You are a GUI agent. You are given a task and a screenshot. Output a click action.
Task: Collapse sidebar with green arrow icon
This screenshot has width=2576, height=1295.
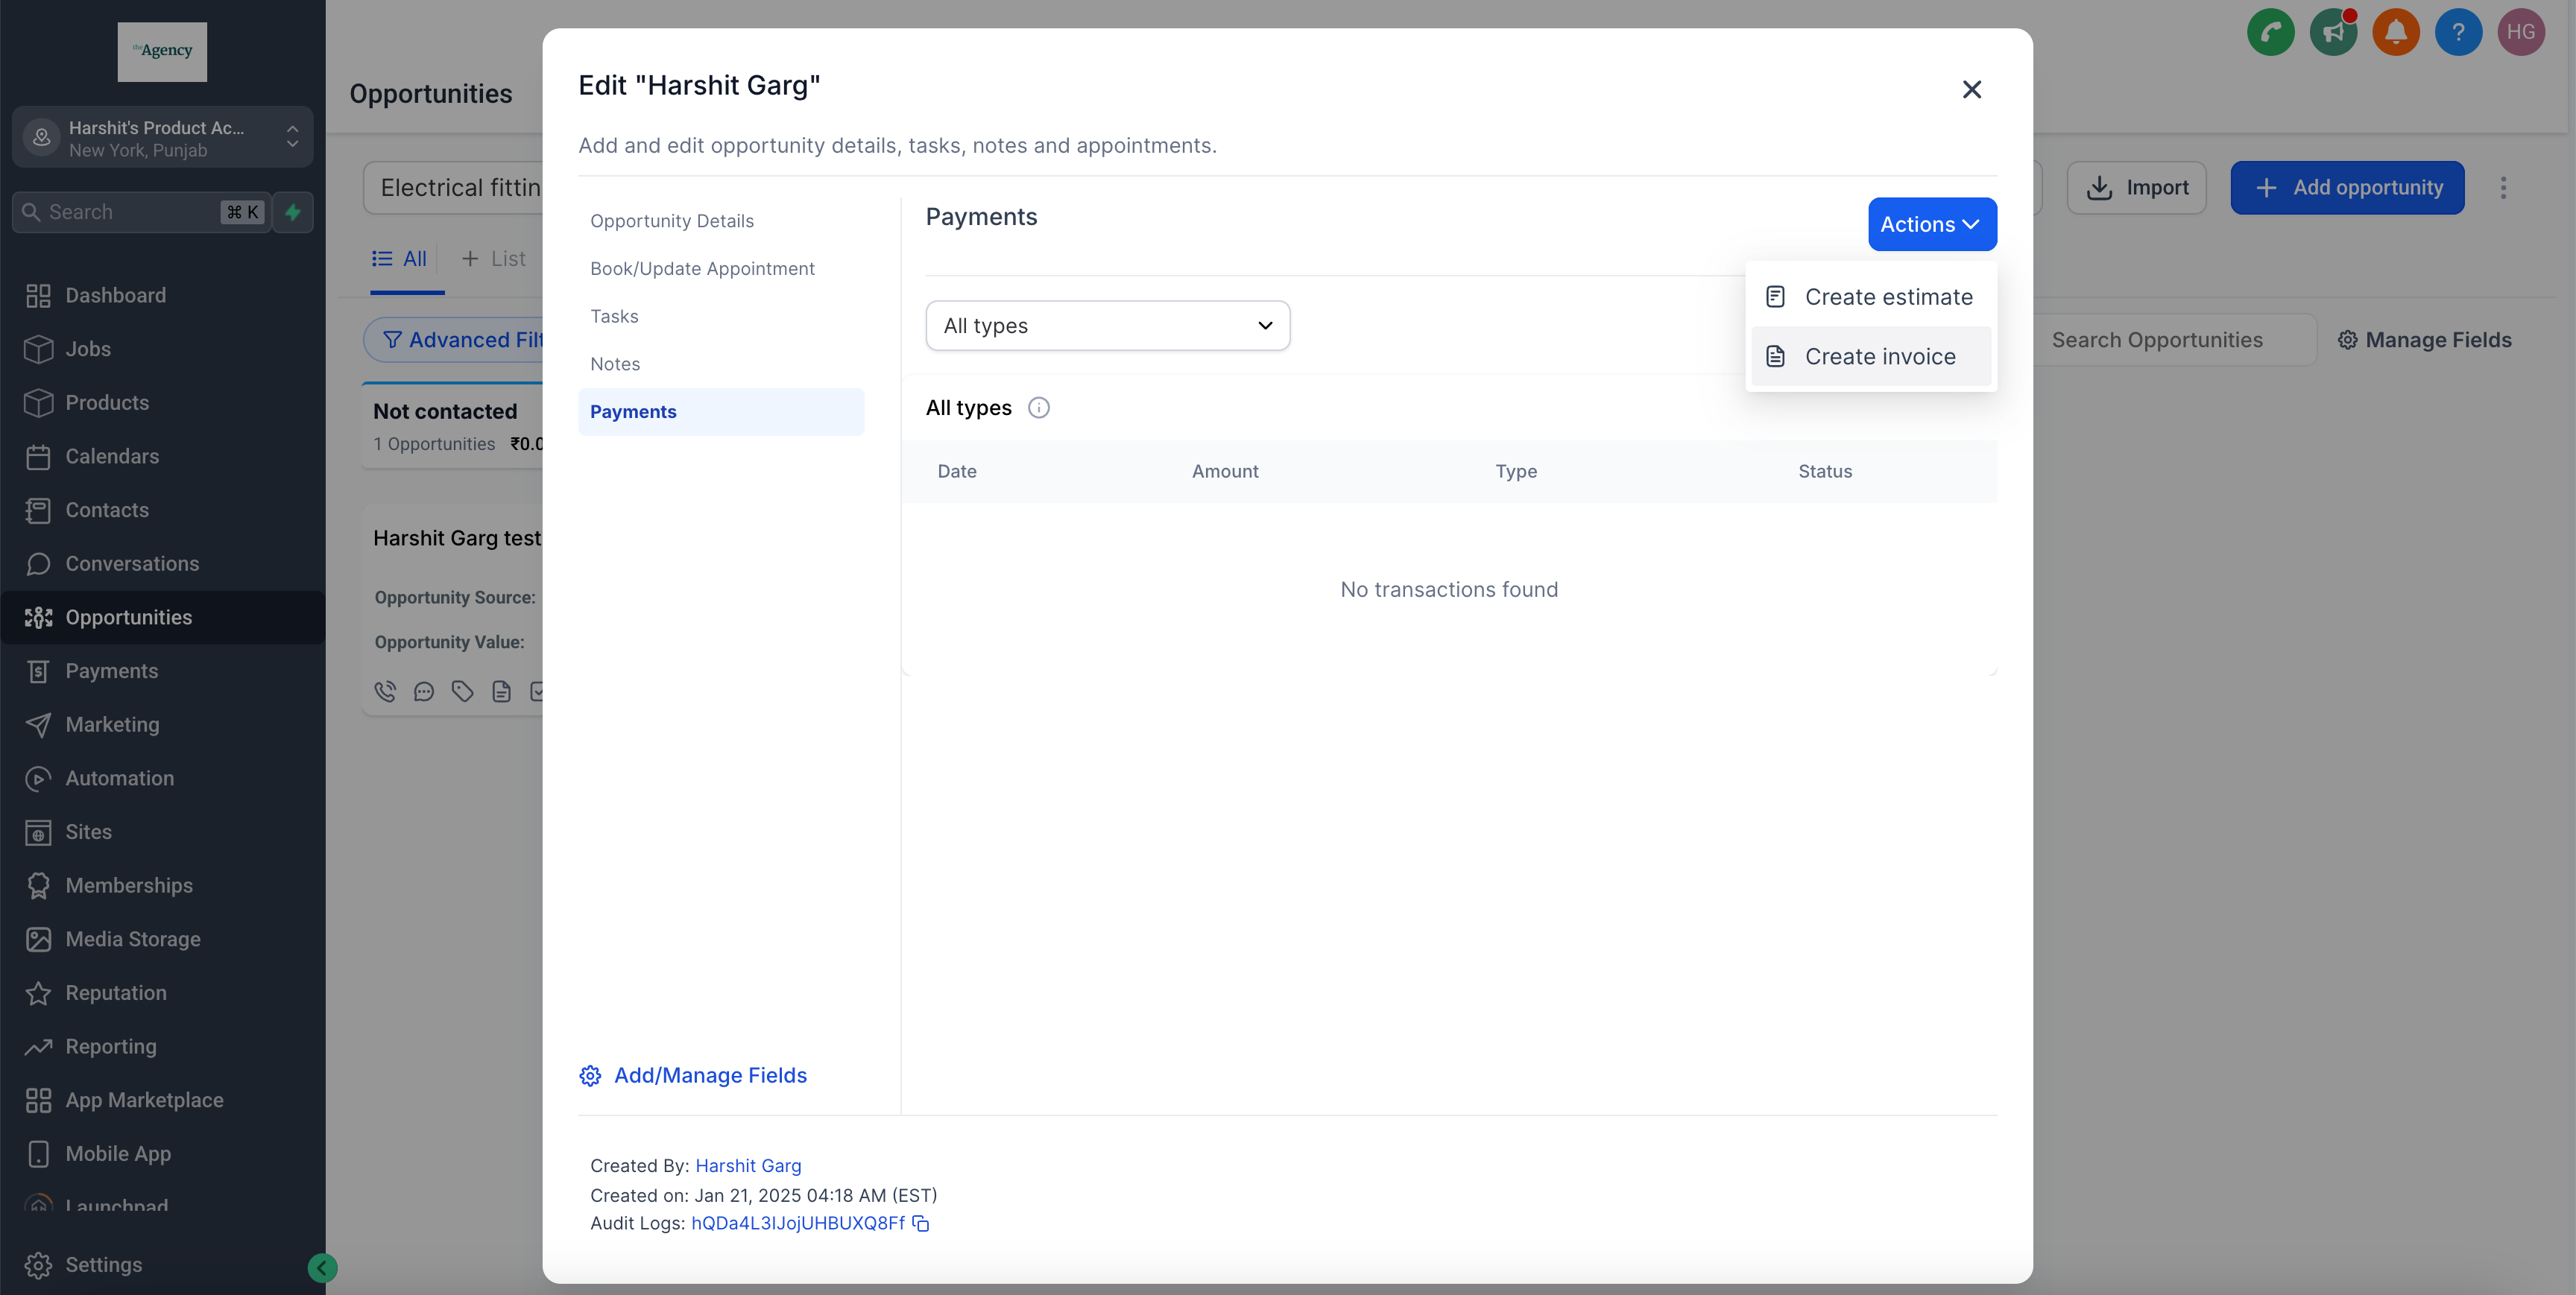point(322,1268)
